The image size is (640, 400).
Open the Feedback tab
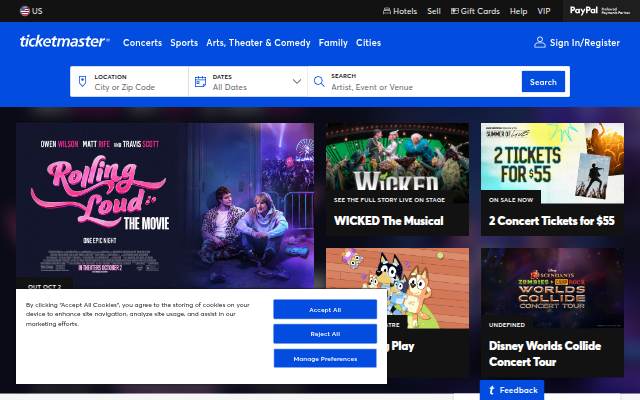pyautogui.click(x=512, y=390)
